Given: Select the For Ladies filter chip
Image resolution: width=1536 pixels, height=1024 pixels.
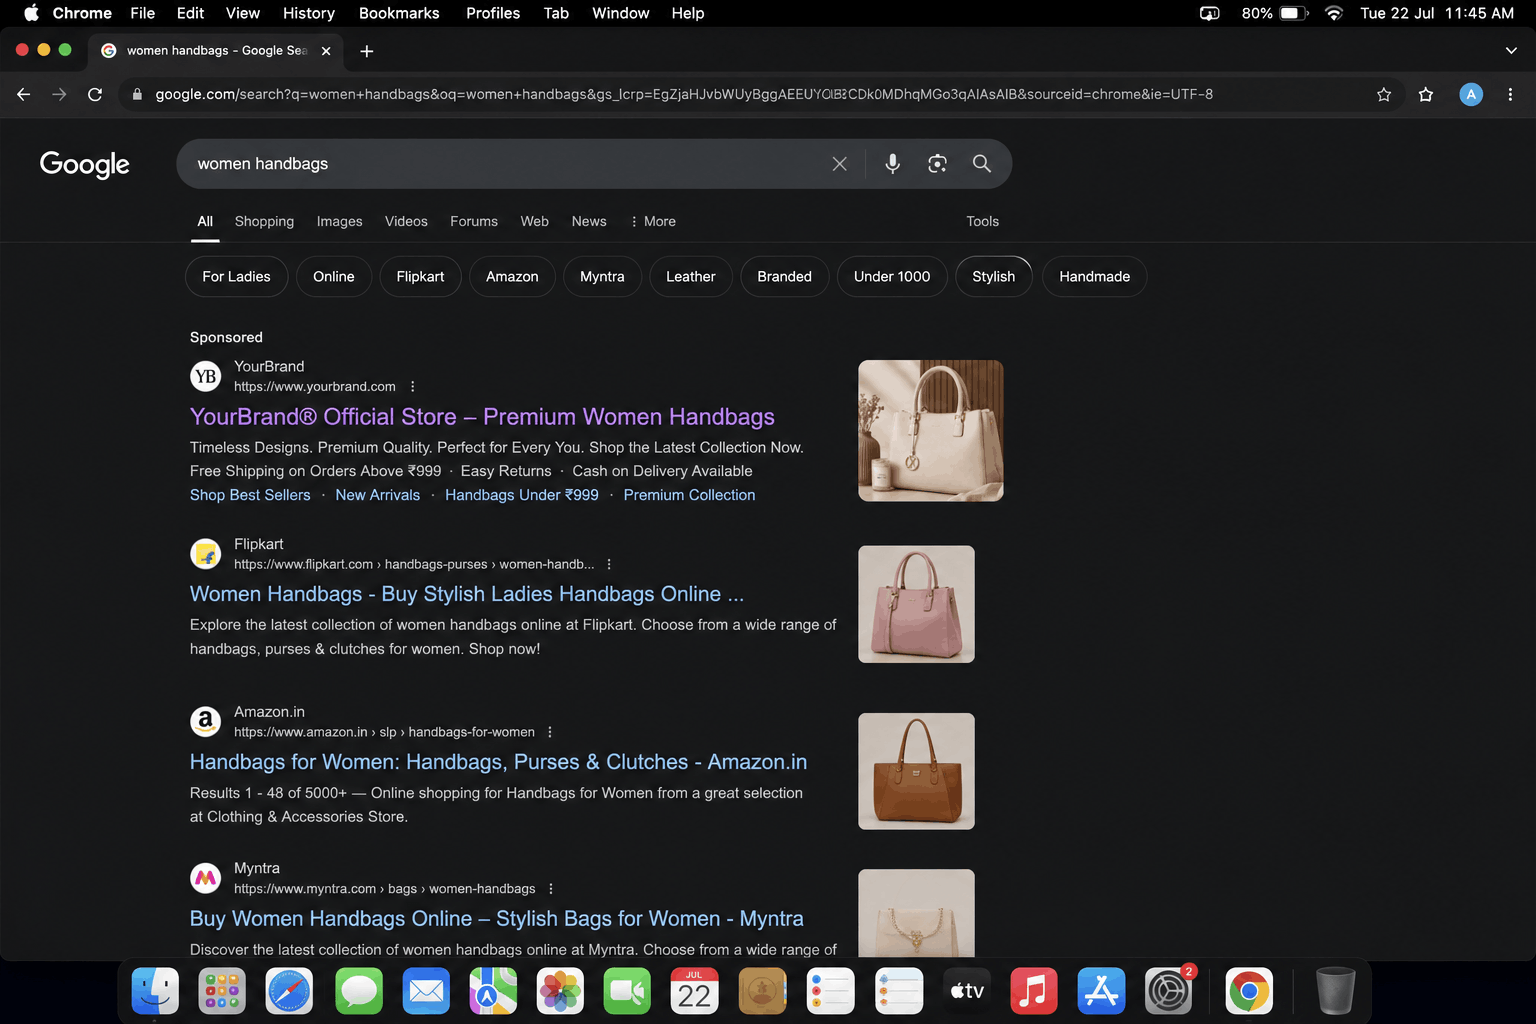Looking at the screenshot, I should click(236, 277).
